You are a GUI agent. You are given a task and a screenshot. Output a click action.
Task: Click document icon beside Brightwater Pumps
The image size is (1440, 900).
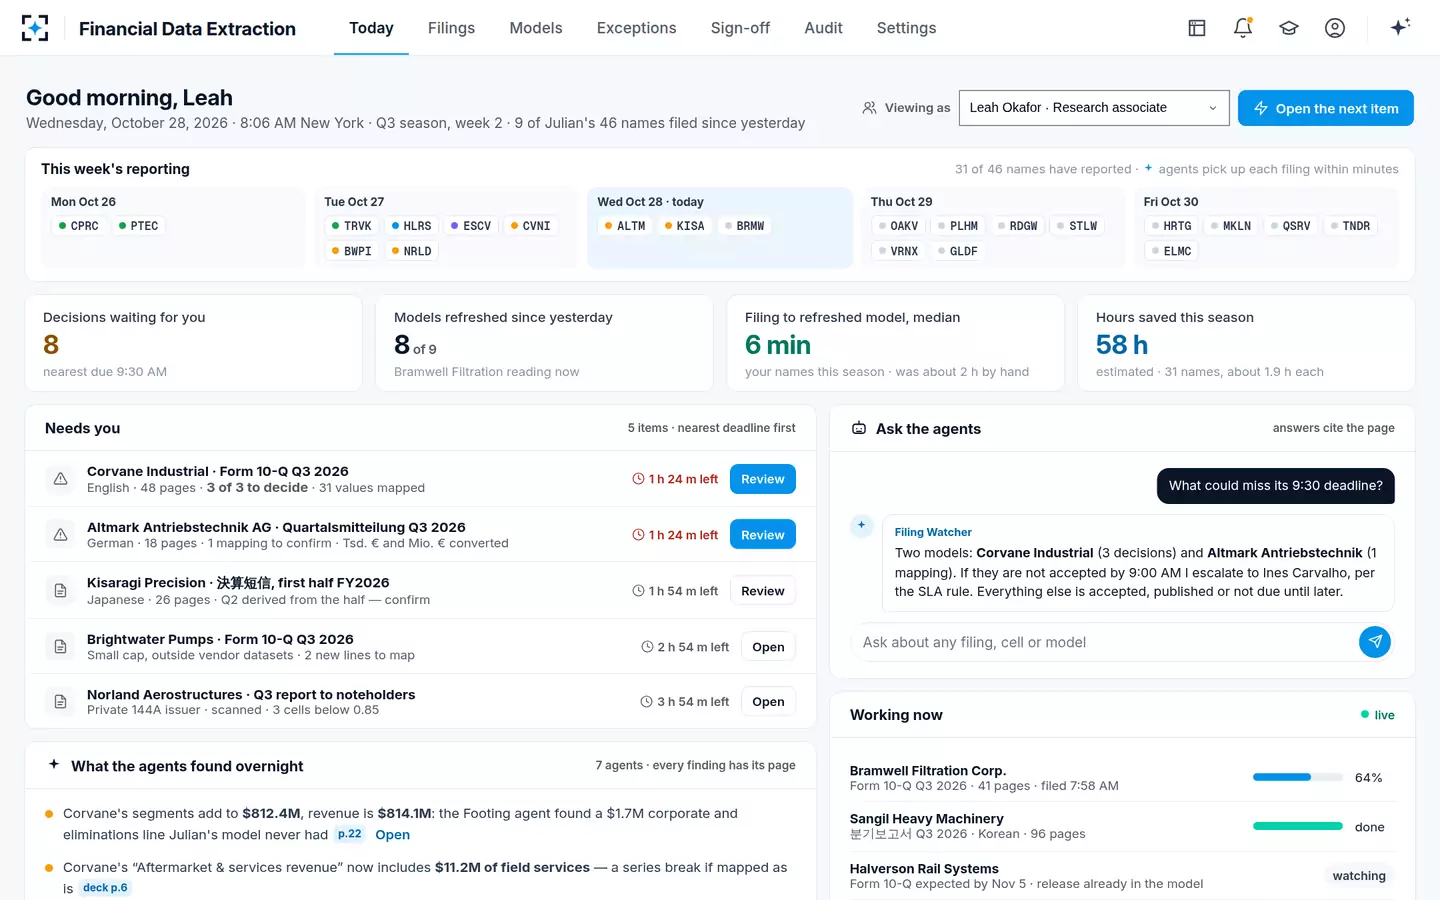61,647
